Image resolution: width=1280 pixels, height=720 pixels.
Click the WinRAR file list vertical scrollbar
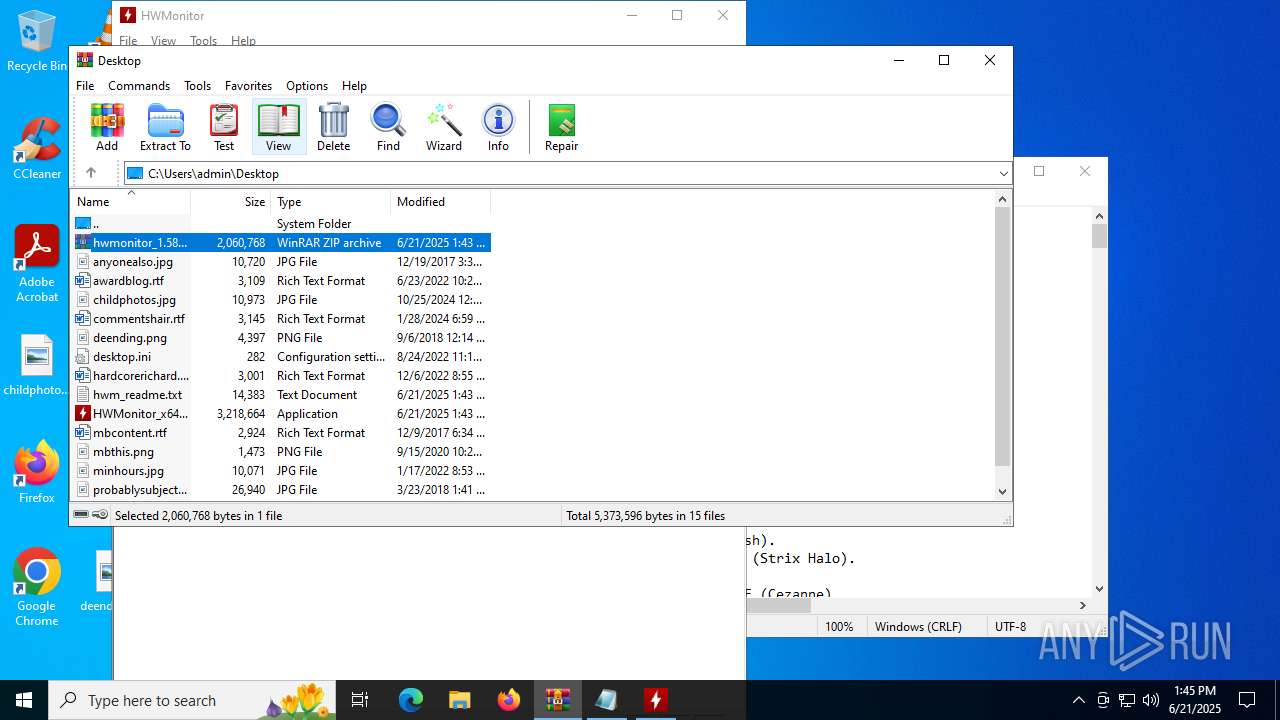tap(1003, 336)
